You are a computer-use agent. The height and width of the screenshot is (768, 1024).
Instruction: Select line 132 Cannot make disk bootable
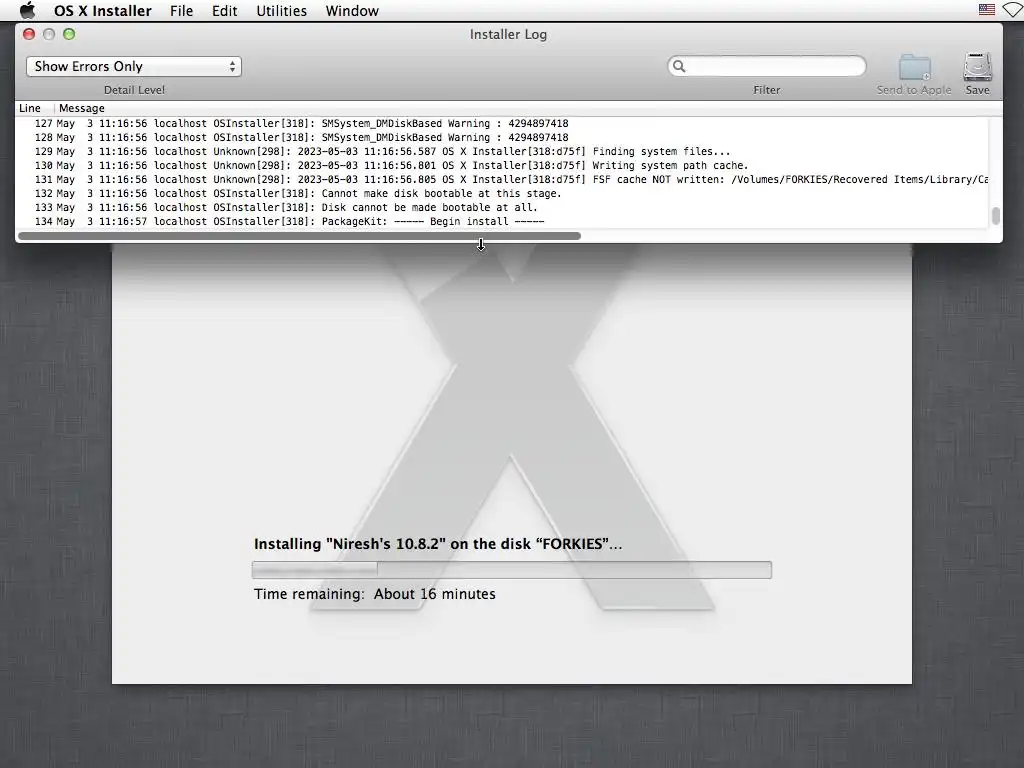(502, 193)
